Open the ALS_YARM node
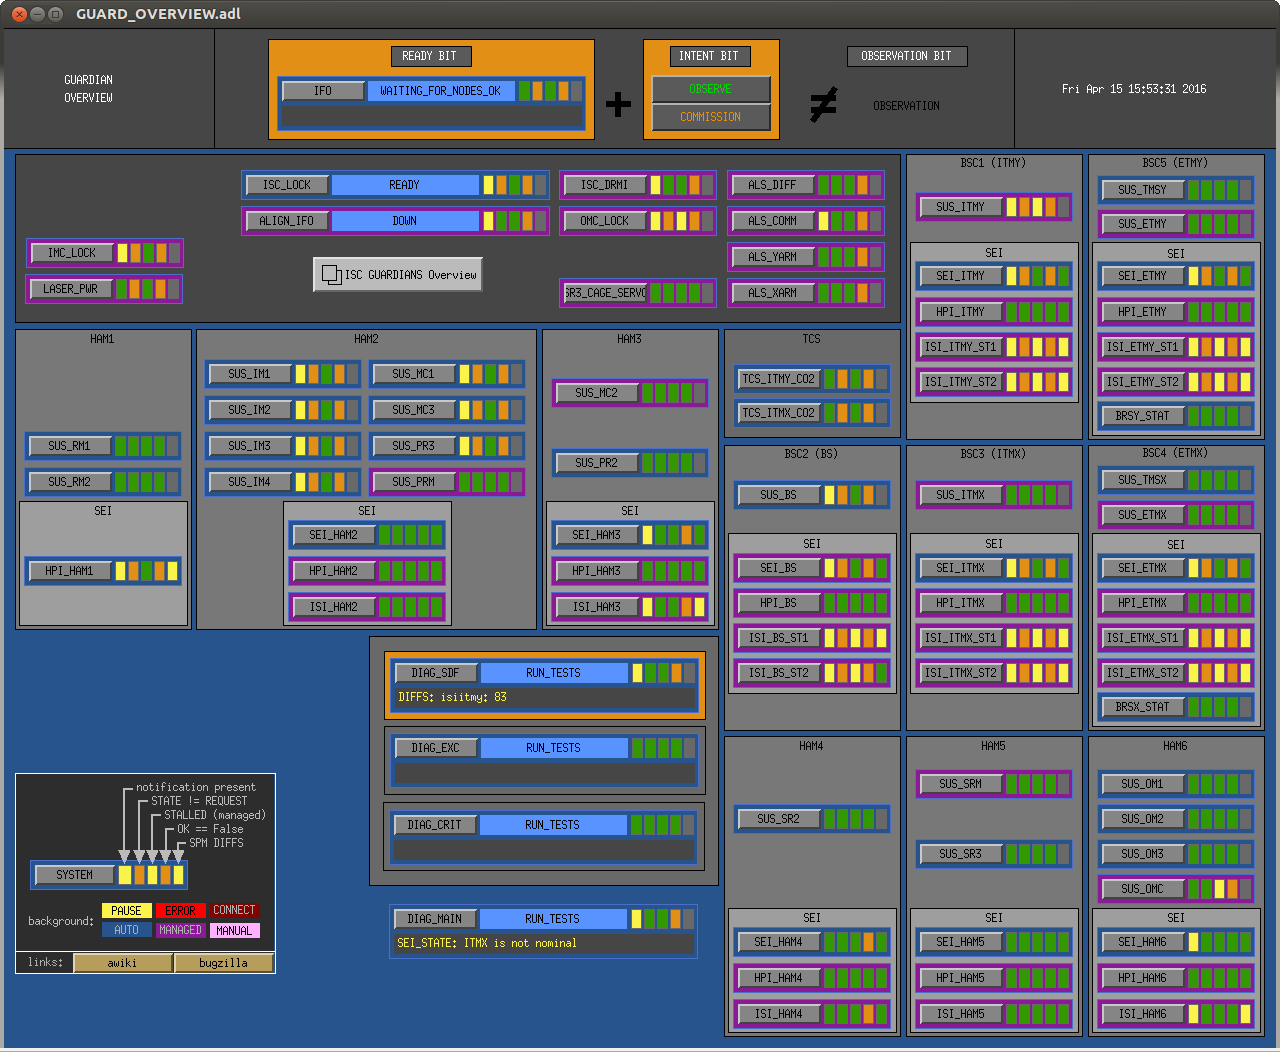Viewport: 1280px width, 1052px height. point(773,257)
